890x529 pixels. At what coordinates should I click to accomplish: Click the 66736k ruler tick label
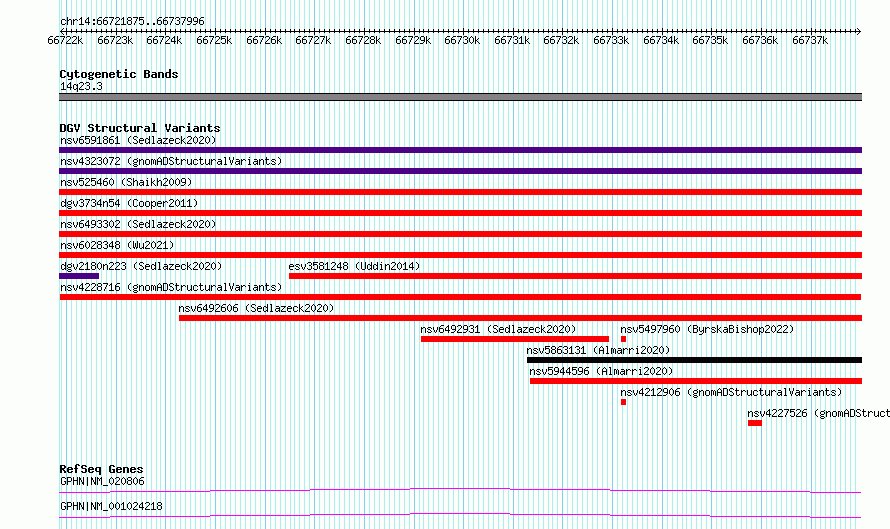click(x=760, y=40)
